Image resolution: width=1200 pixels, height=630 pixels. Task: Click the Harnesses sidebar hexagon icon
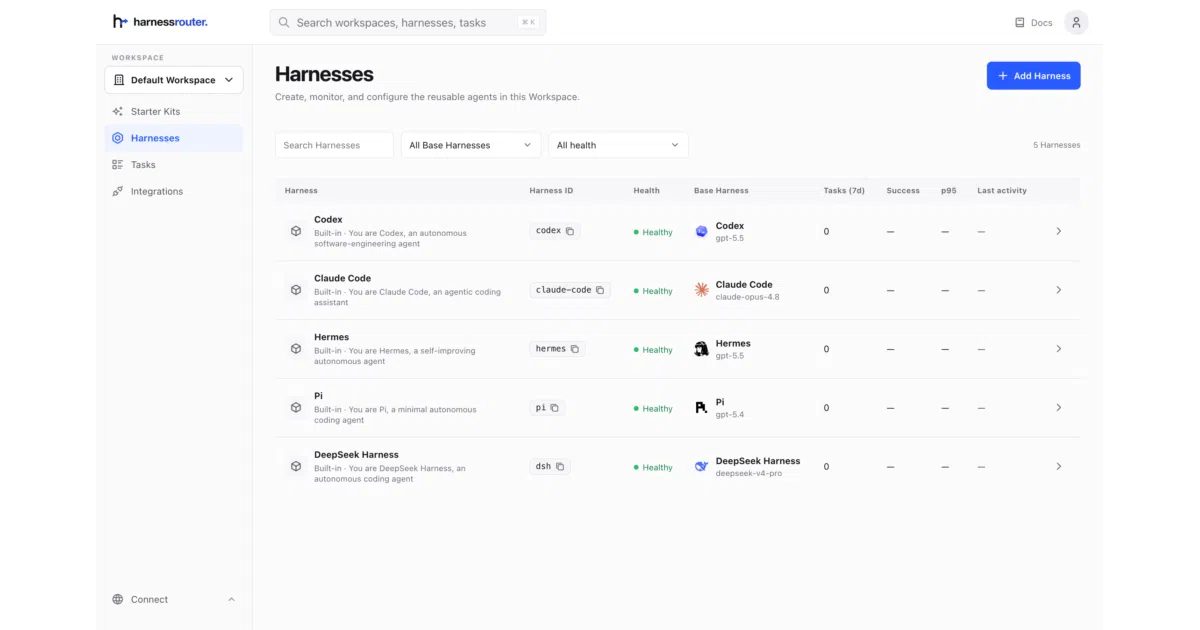pos(118,138)
